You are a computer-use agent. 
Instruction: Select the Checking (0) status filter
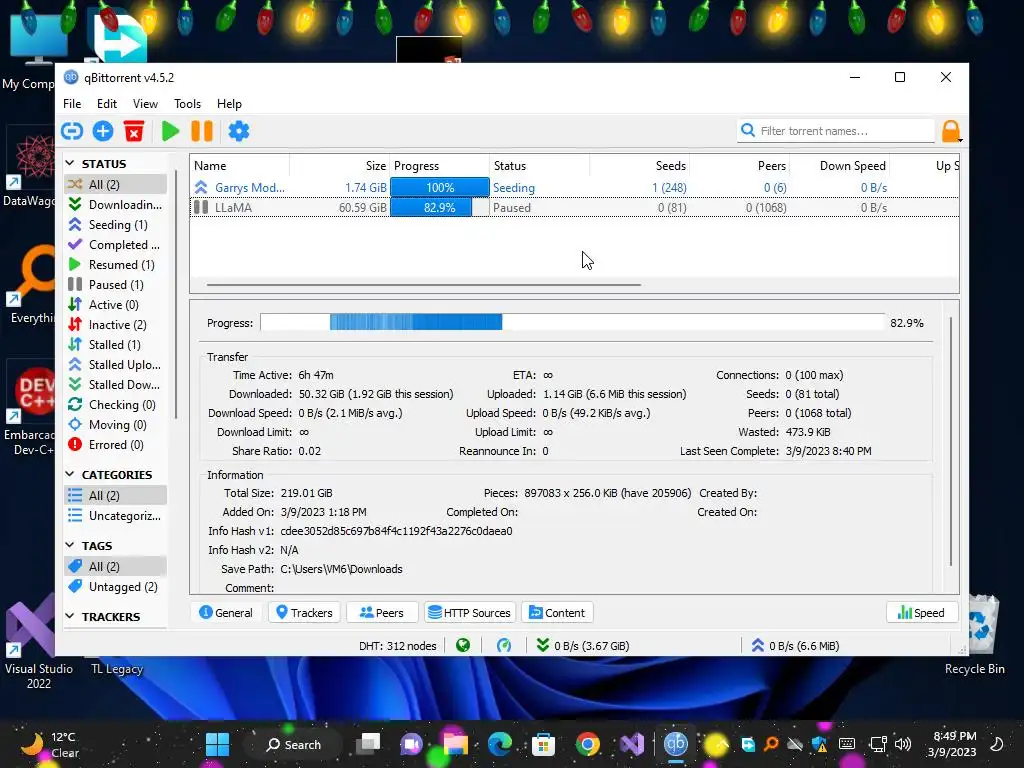[x=116, y=405]
